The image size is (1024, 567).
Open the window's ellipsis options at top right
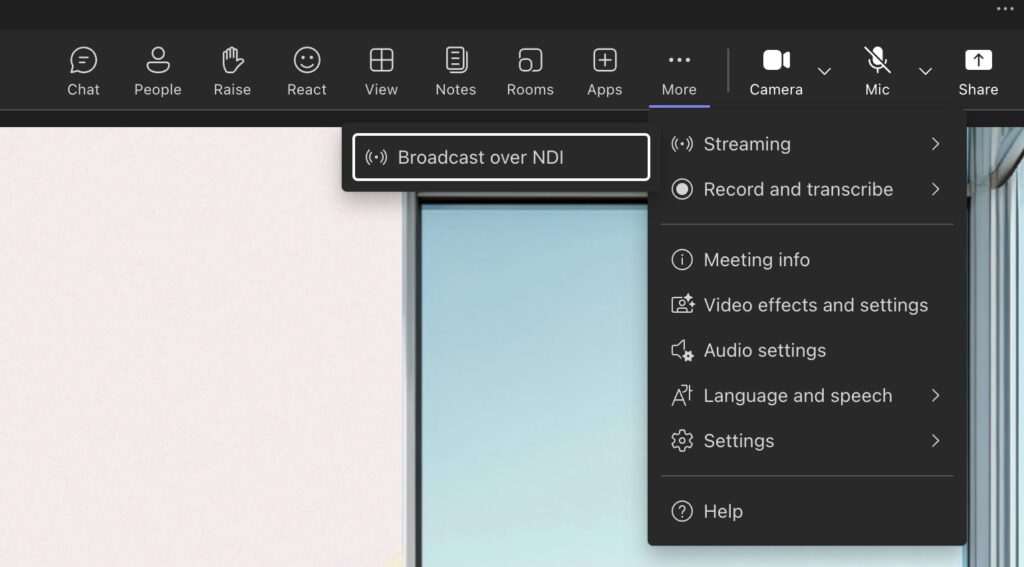coord(1004,8)
